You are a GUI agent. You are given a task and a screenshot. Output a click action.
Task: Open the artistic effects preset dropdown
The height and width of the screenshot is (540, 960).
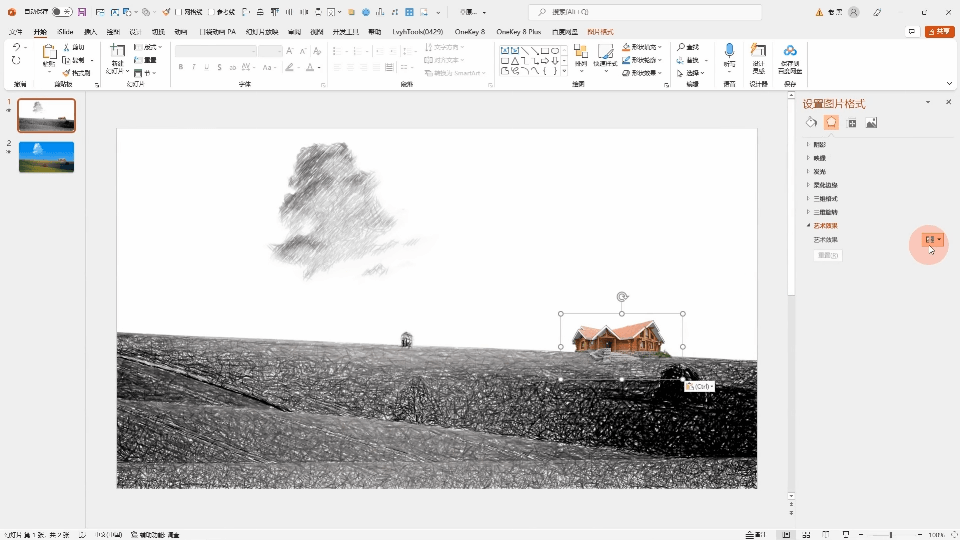click(932, 240)
